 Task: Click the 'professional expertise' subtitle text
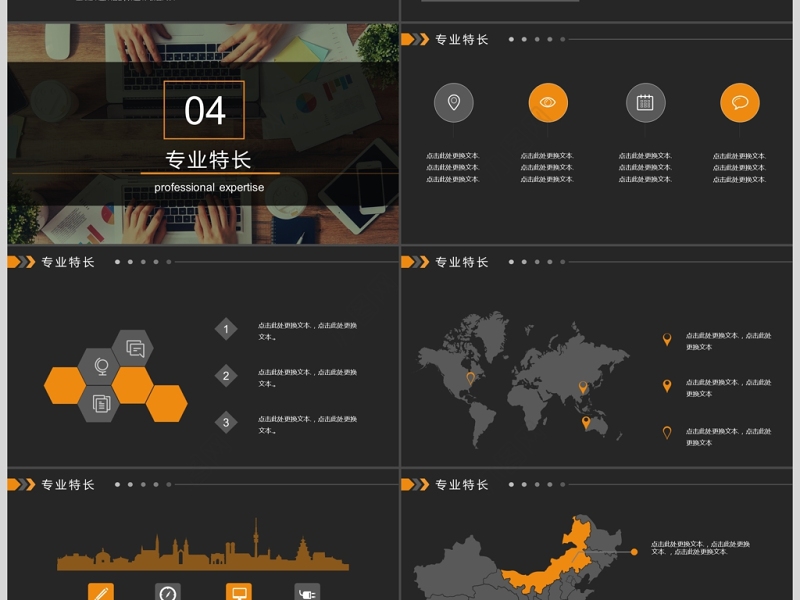coord(209,187)
